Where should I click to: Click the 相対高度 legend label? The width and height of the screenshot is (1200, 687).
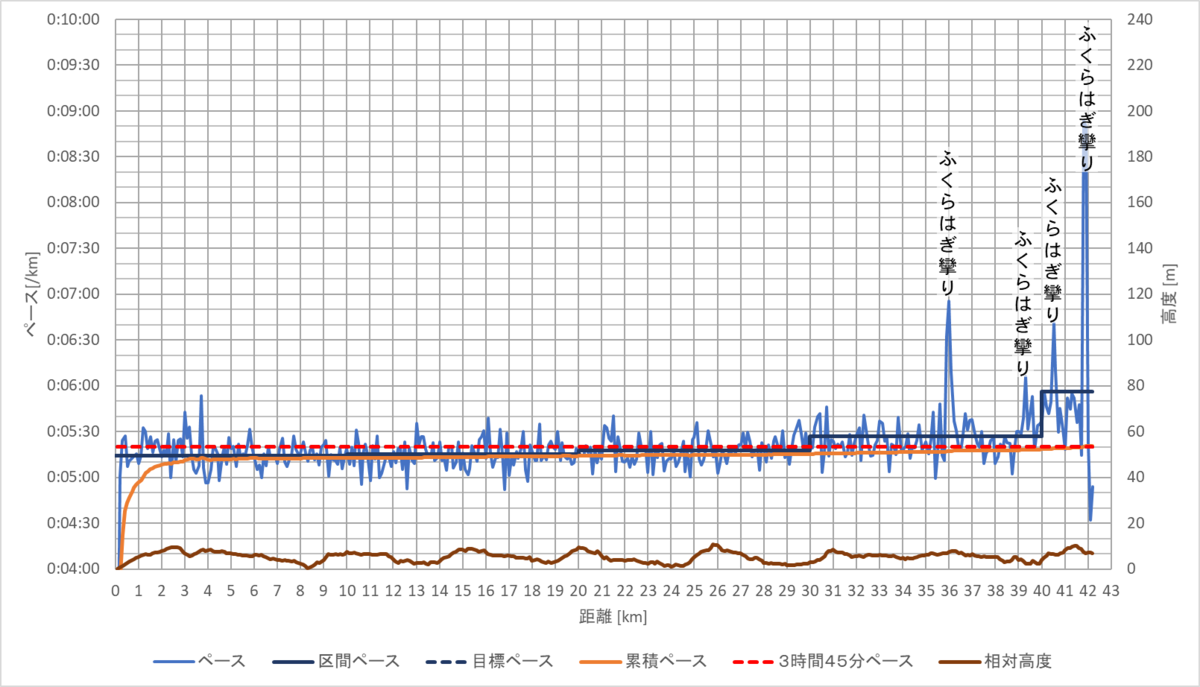(x=1018, y=661)
